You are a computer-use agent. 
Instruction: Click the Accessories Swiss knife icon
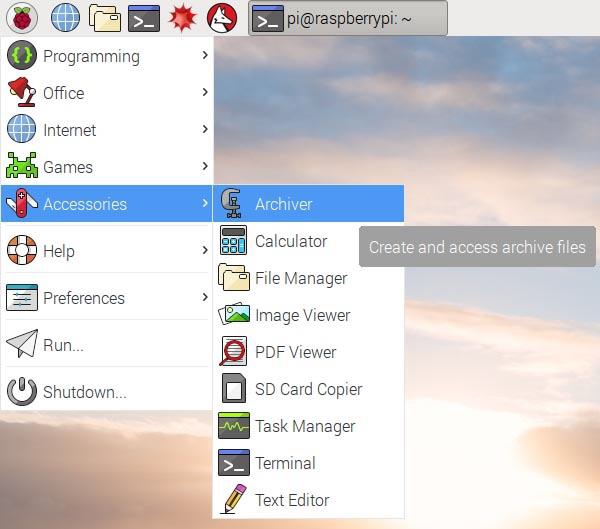pyautogui.click(x=22, y=203)
